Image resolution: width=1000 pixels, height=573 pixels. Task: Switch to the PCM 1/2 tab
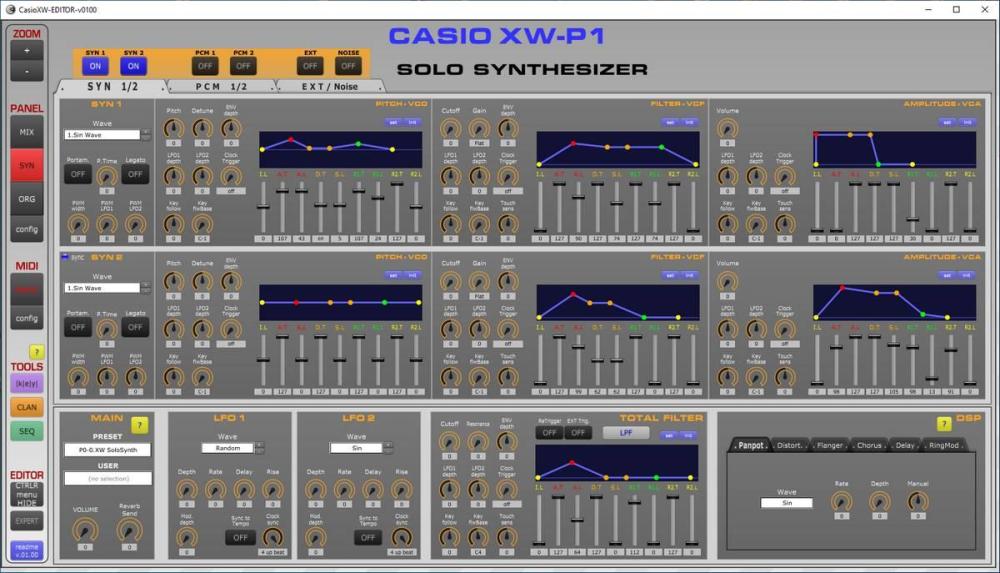221,86
